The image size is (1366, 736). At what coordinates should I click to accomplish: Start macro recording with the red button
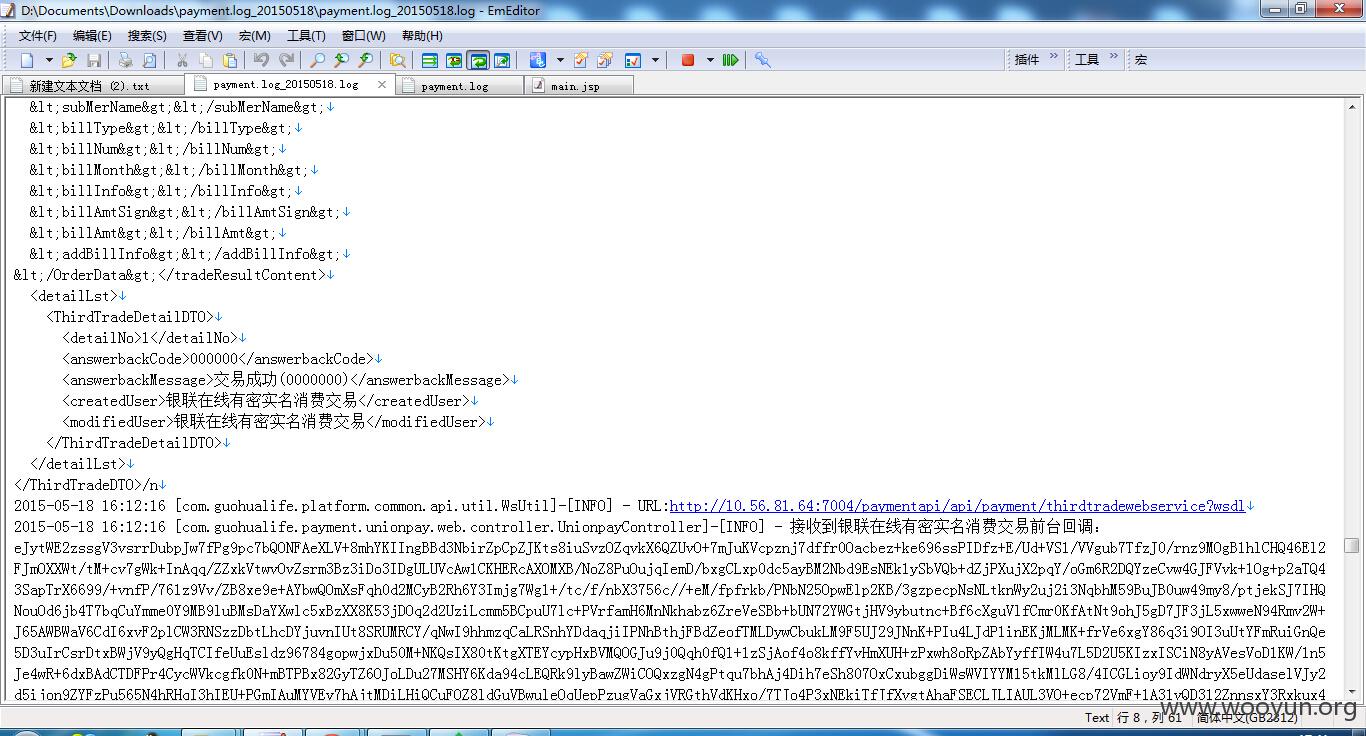(x=688, y=60)
